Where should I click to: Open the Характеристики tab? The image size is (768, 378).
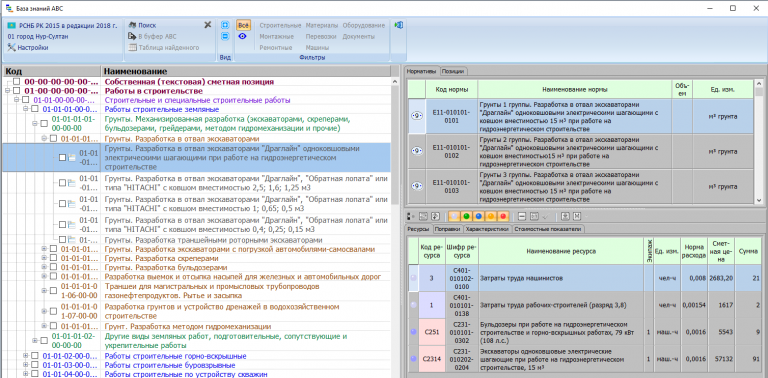[x=487, y=229]
